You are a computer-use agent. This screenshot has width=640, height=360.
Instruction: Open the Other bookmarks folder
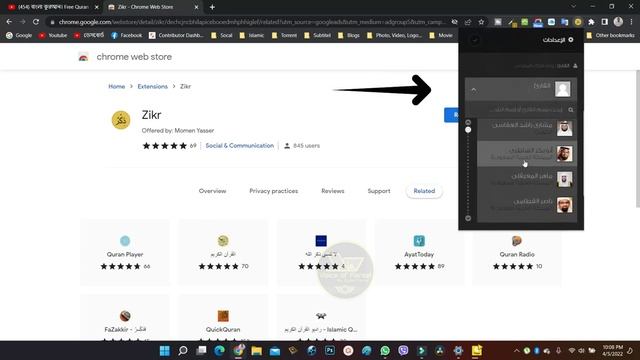point(611,36)
